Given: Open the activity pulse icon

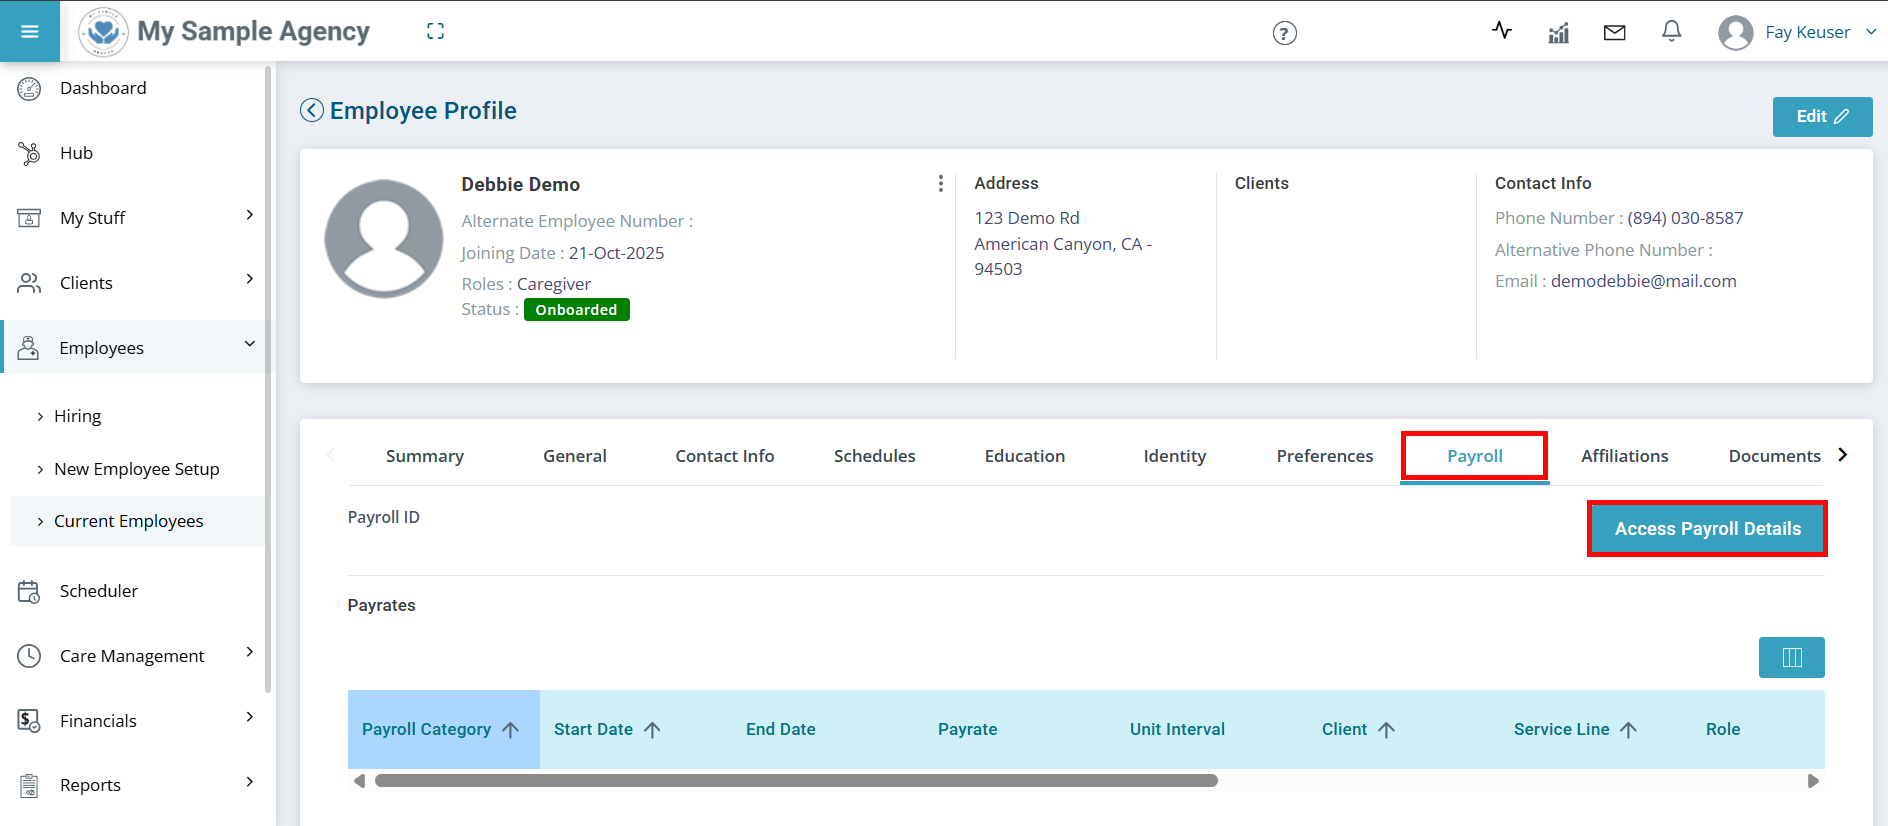Looking at the screenshot, I should [x=1501, y=30].
